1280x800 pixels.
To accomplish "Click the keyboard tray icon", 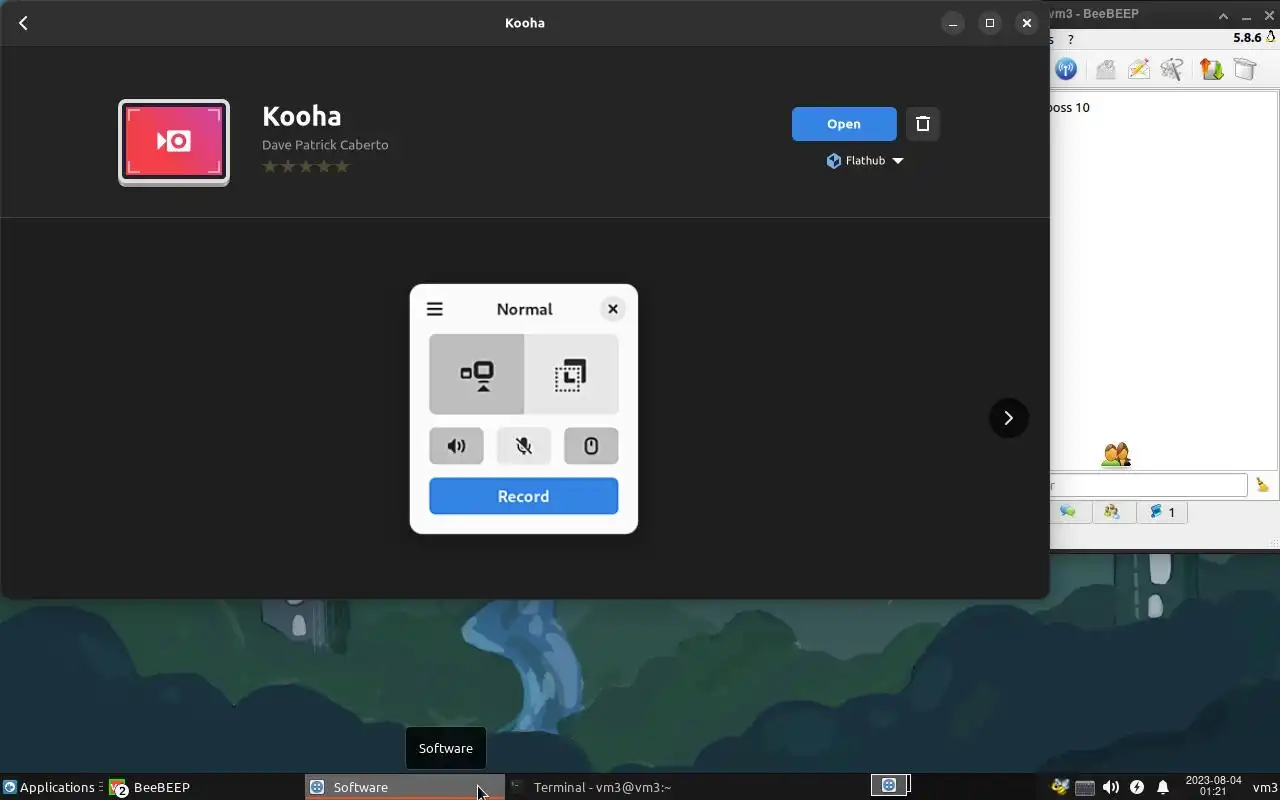I will (x=1085, y=787).
